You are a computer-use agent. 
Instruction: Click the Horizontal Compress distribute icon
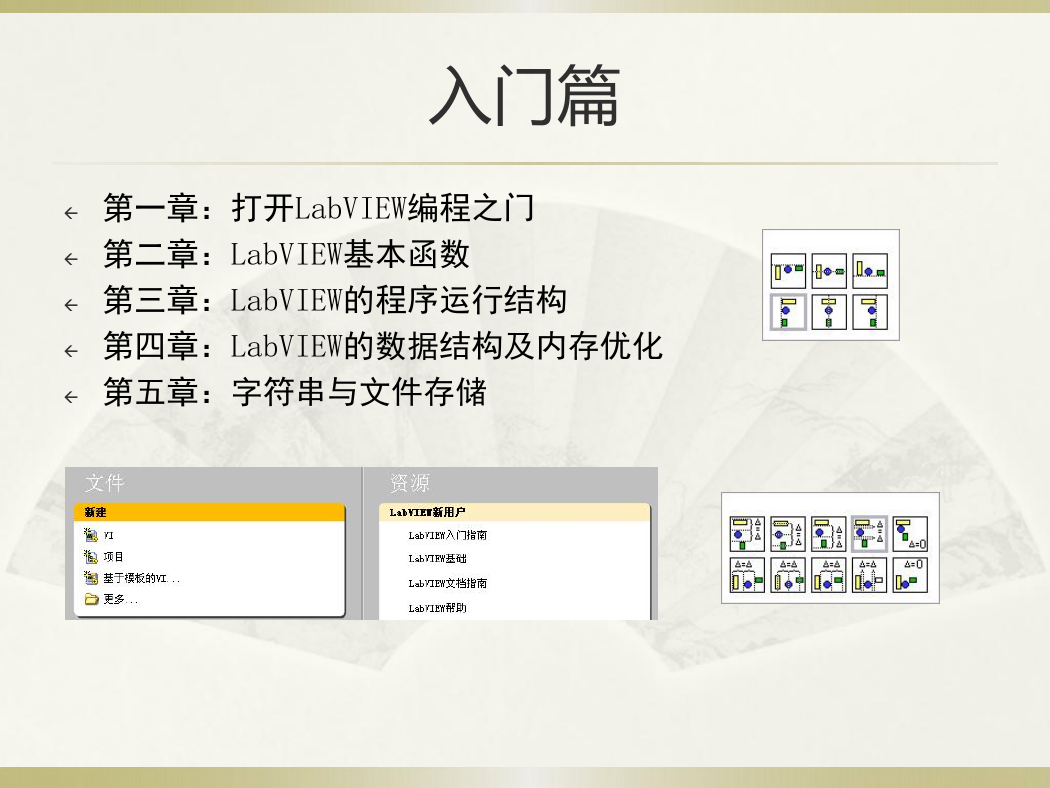tap(911, 575)
